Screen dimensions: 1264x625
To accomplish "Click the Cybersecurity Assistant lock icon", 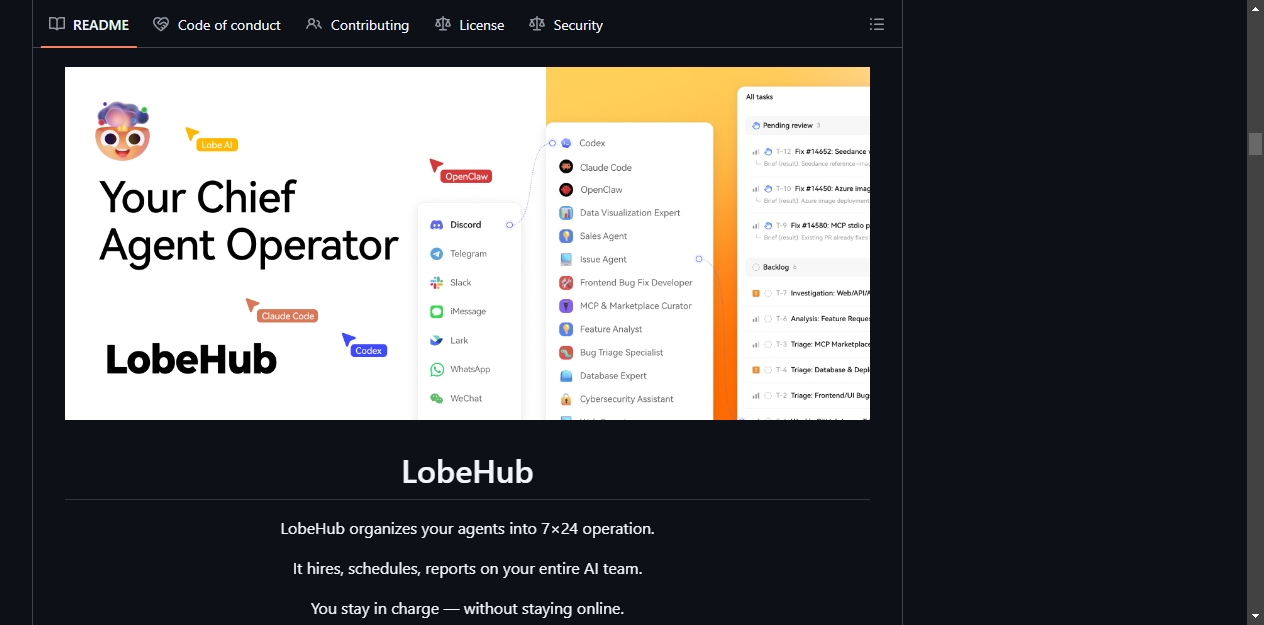I will point(566,399).
